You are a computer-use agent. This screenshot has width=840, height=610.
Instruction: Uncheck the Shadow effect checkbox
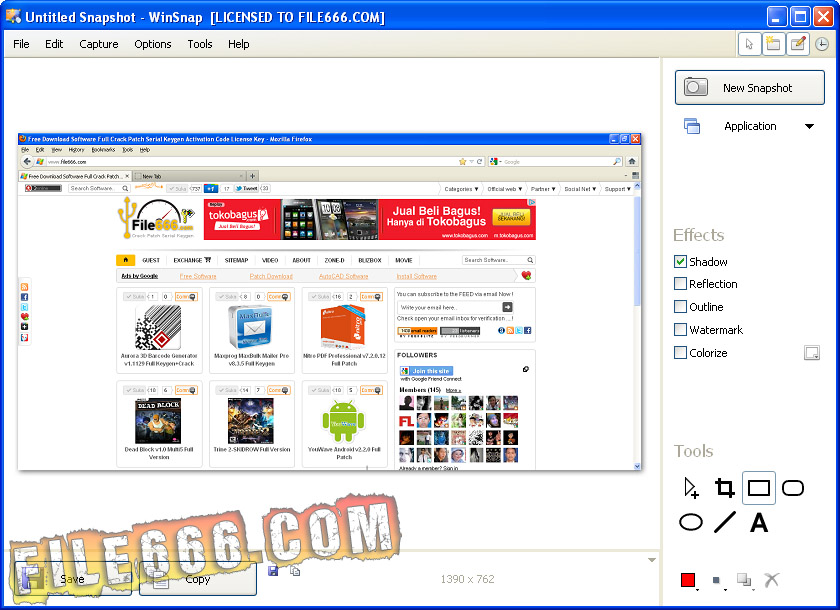680,261
